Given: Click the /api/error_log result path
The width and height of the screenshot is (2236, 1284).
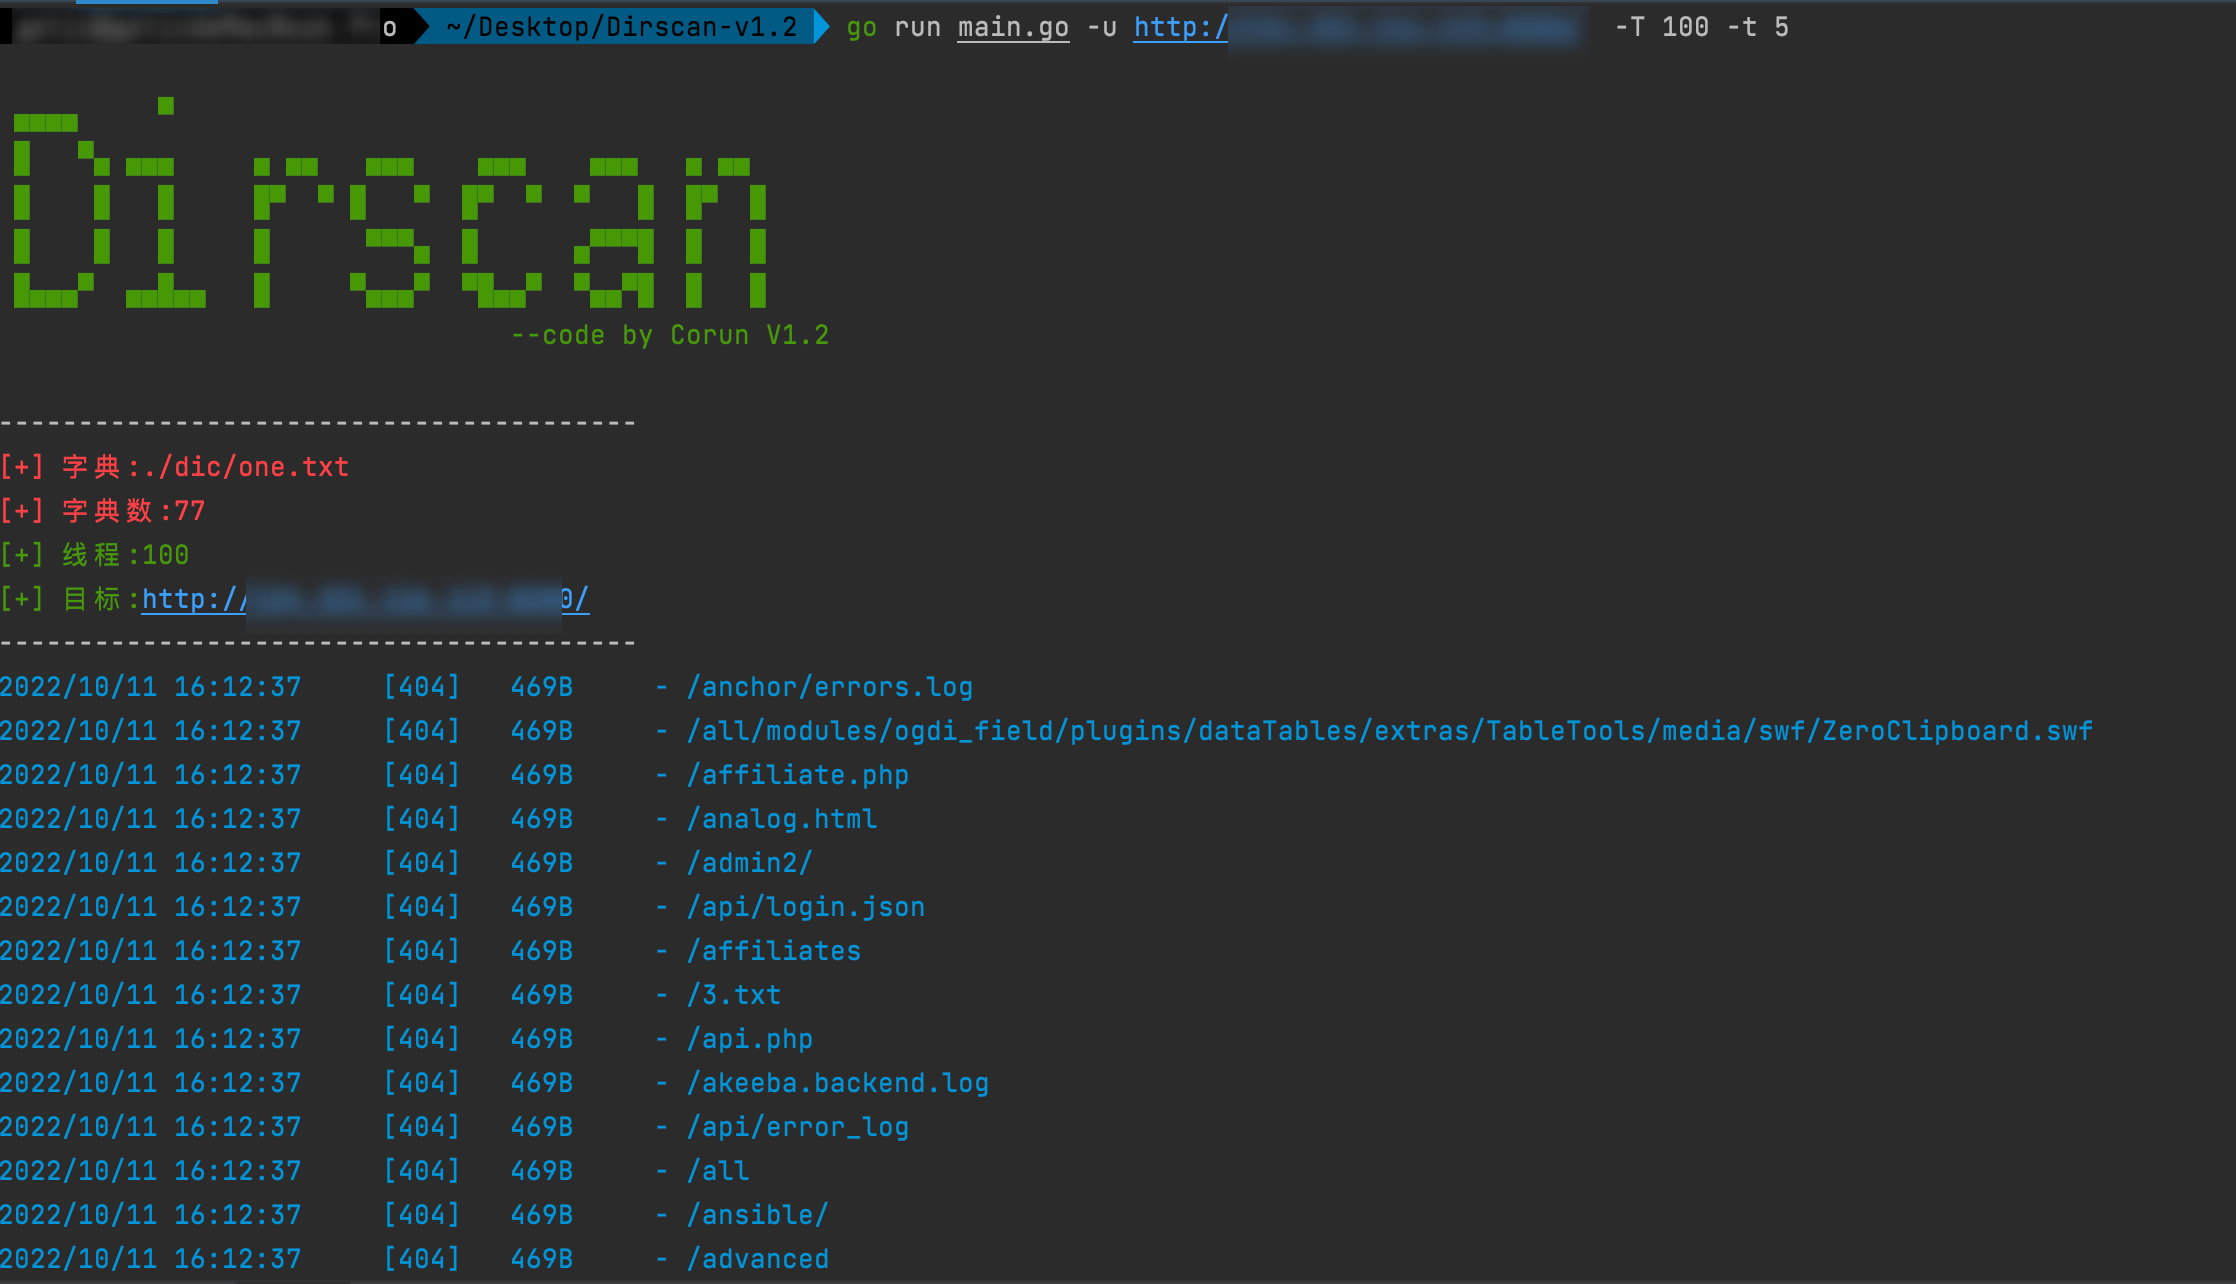Looking at the screenshot, I should [797, 1127].
